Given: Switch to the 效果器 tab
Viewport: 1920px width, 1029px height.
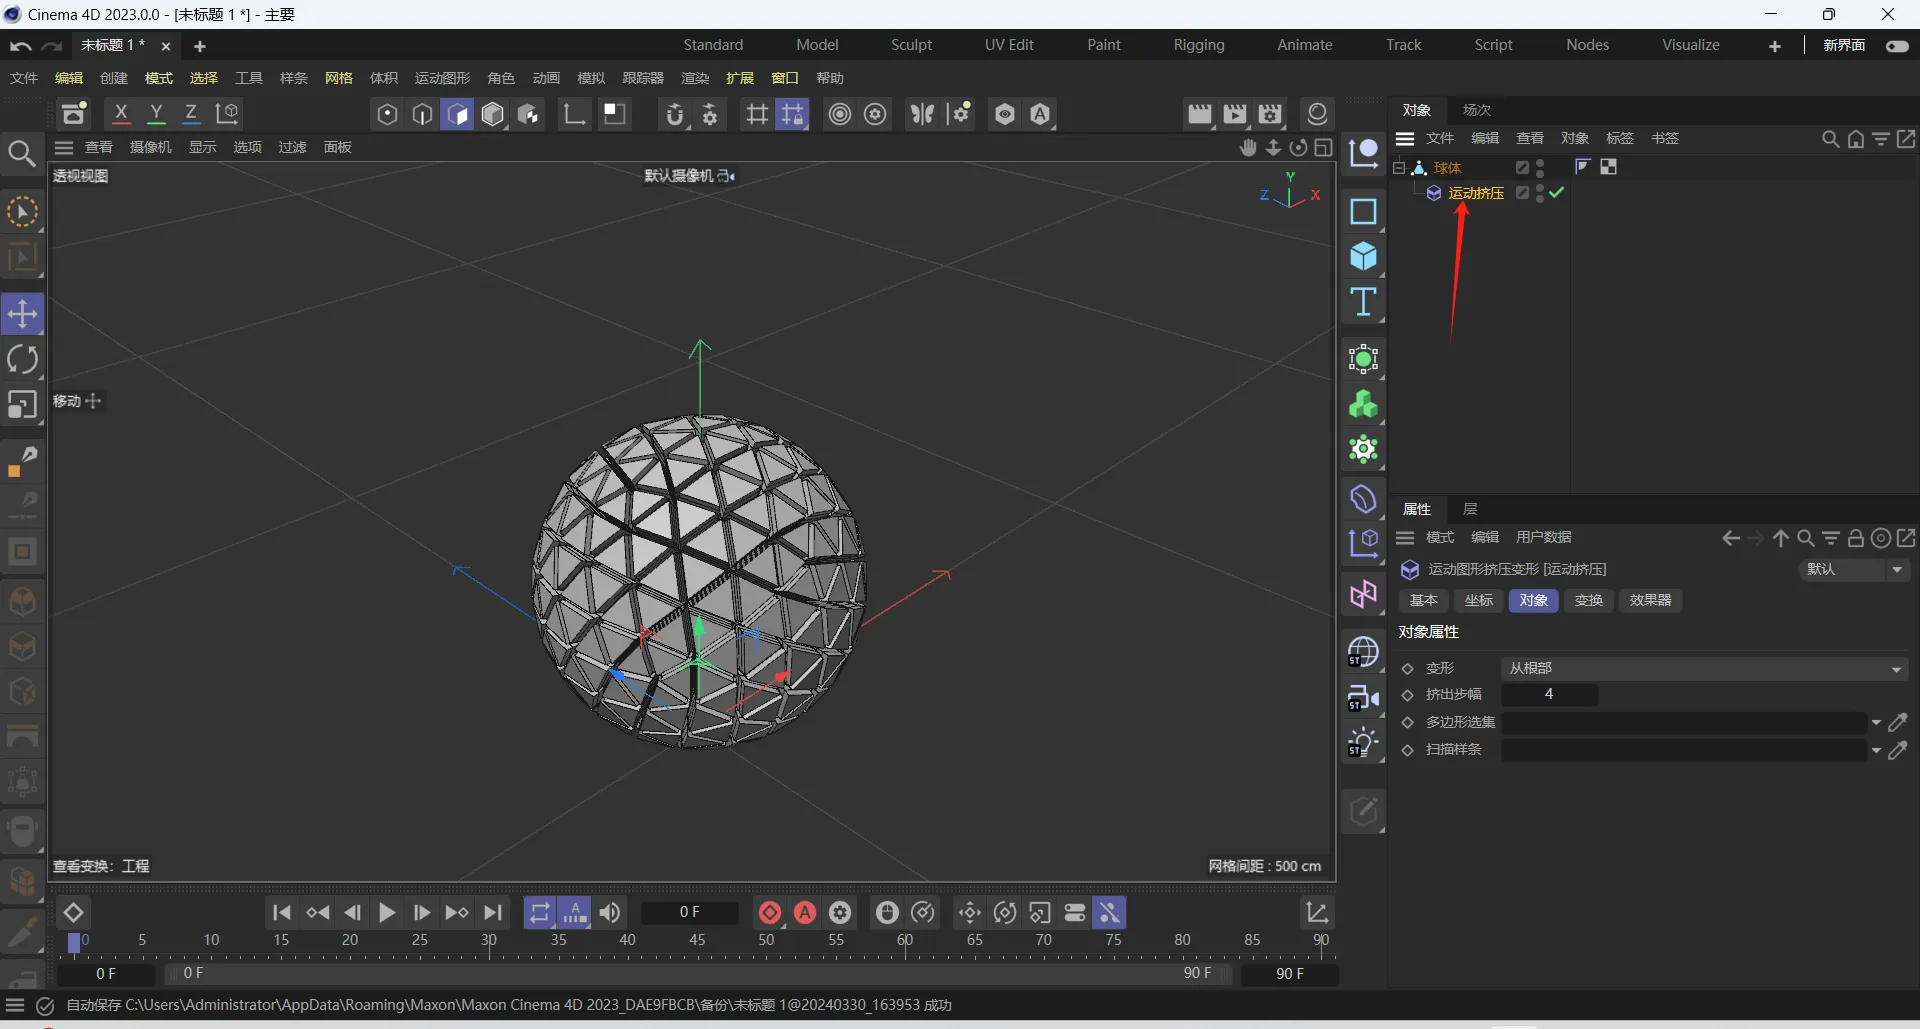Looking at the screenshot, I should 1650,600.
